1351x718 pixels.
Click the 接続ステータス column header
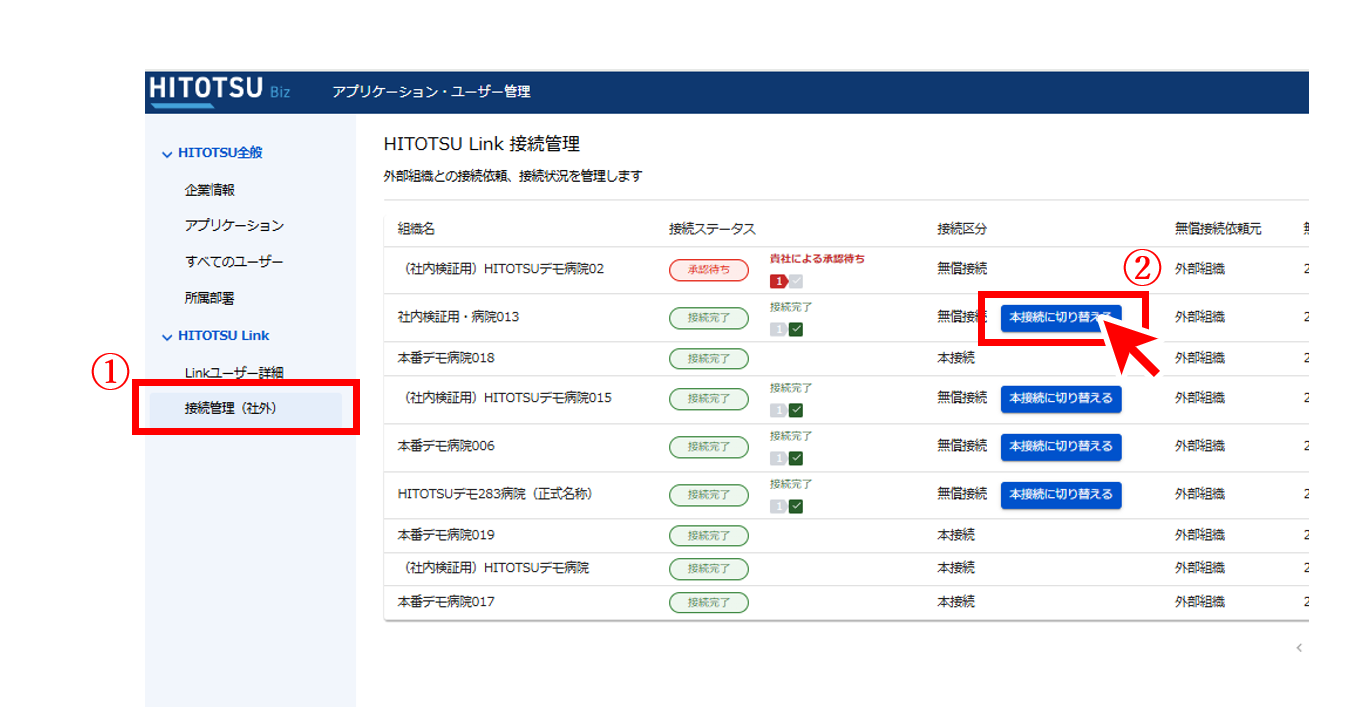[x=712, y=229]
